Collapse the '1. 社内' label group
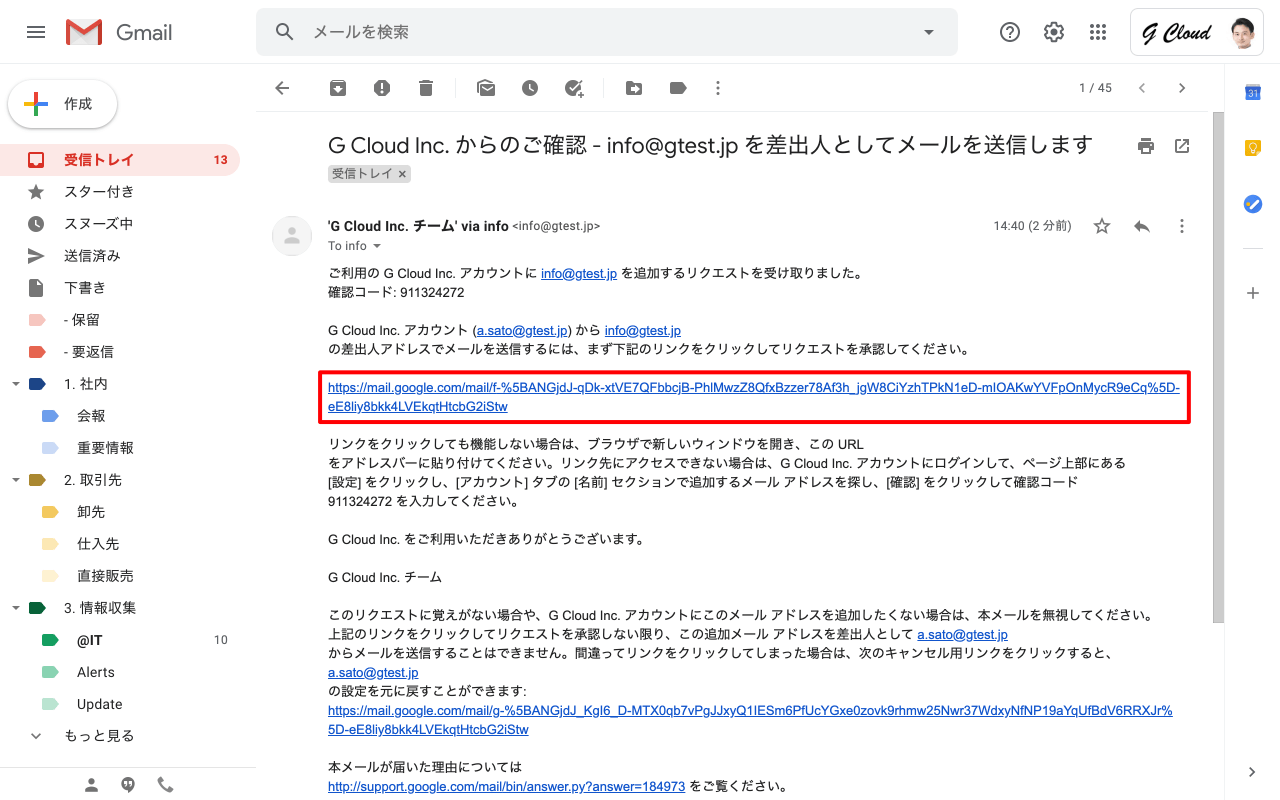 click(x=15, y=384)
